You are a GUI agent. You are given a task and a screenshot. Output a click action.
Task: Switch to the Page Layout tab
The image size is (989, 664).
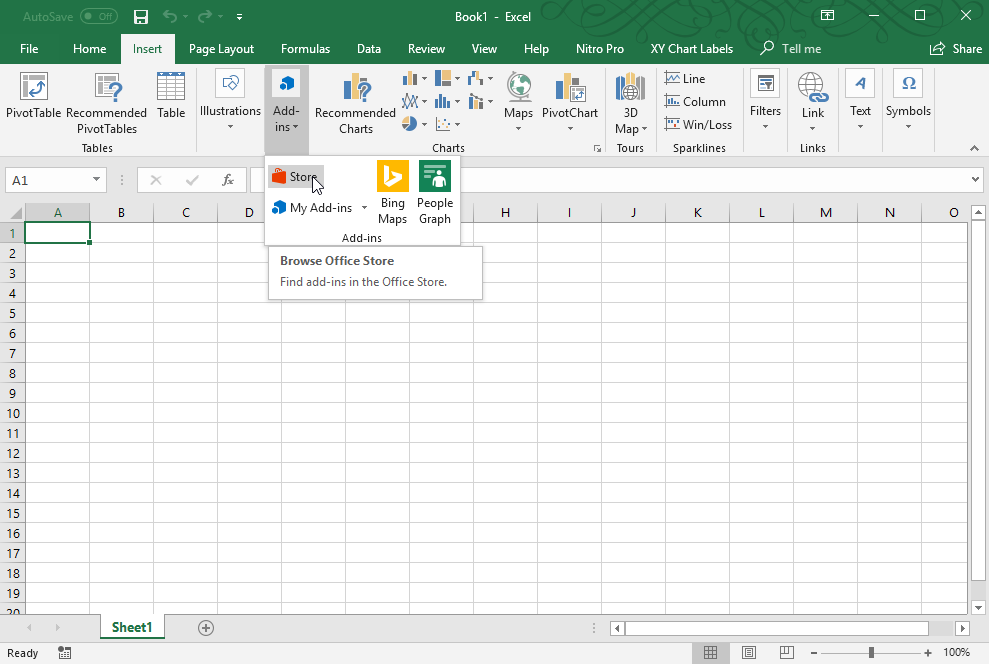coord(221,49)
